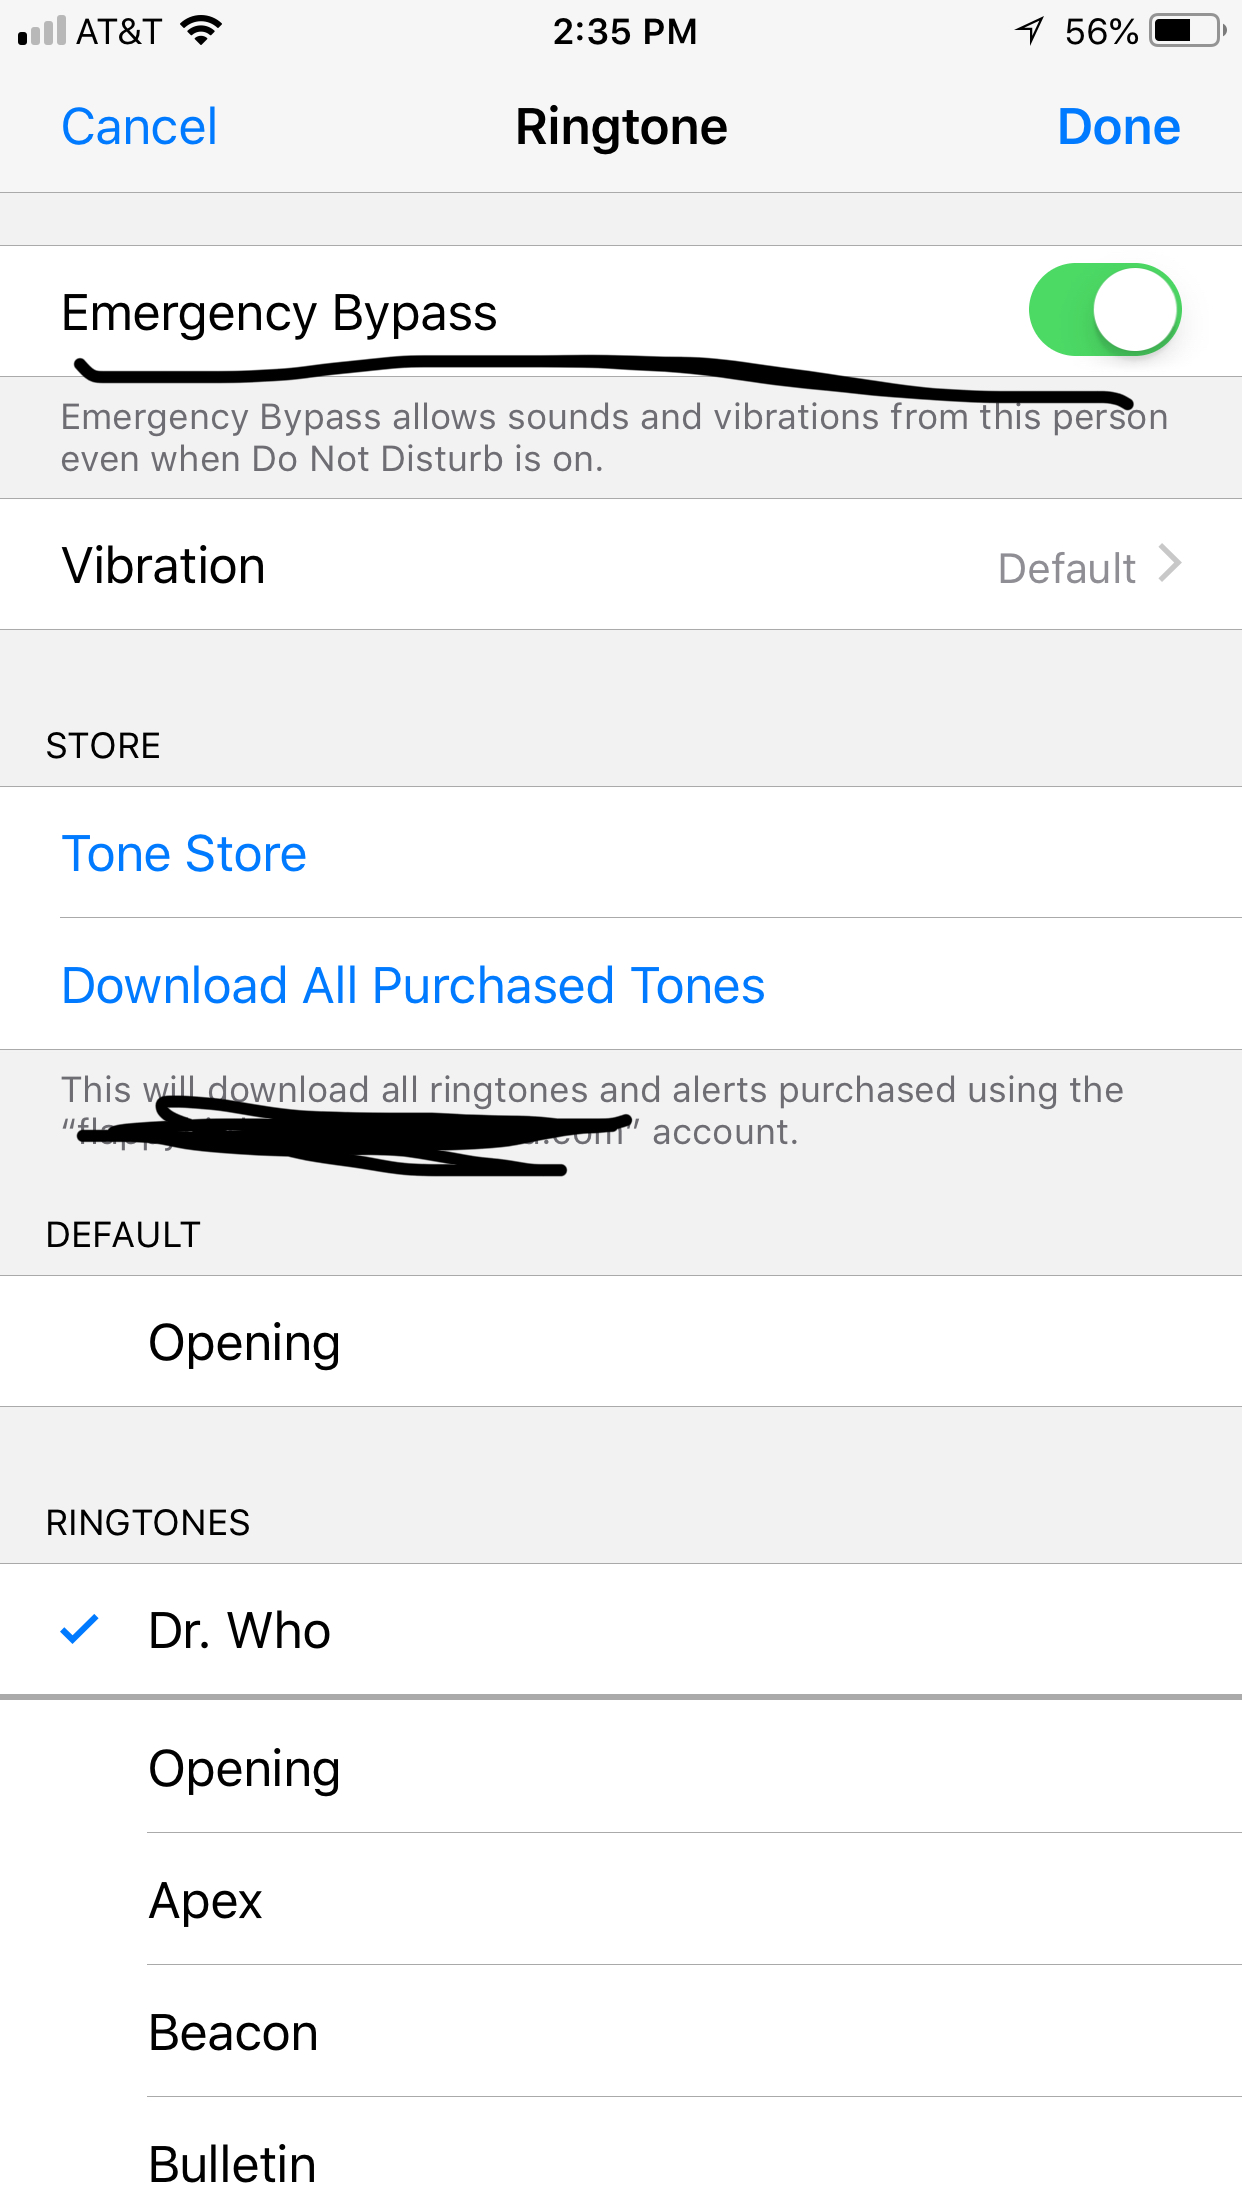
Task: Choose the Apex ringtone
Action: [206, 1899]
